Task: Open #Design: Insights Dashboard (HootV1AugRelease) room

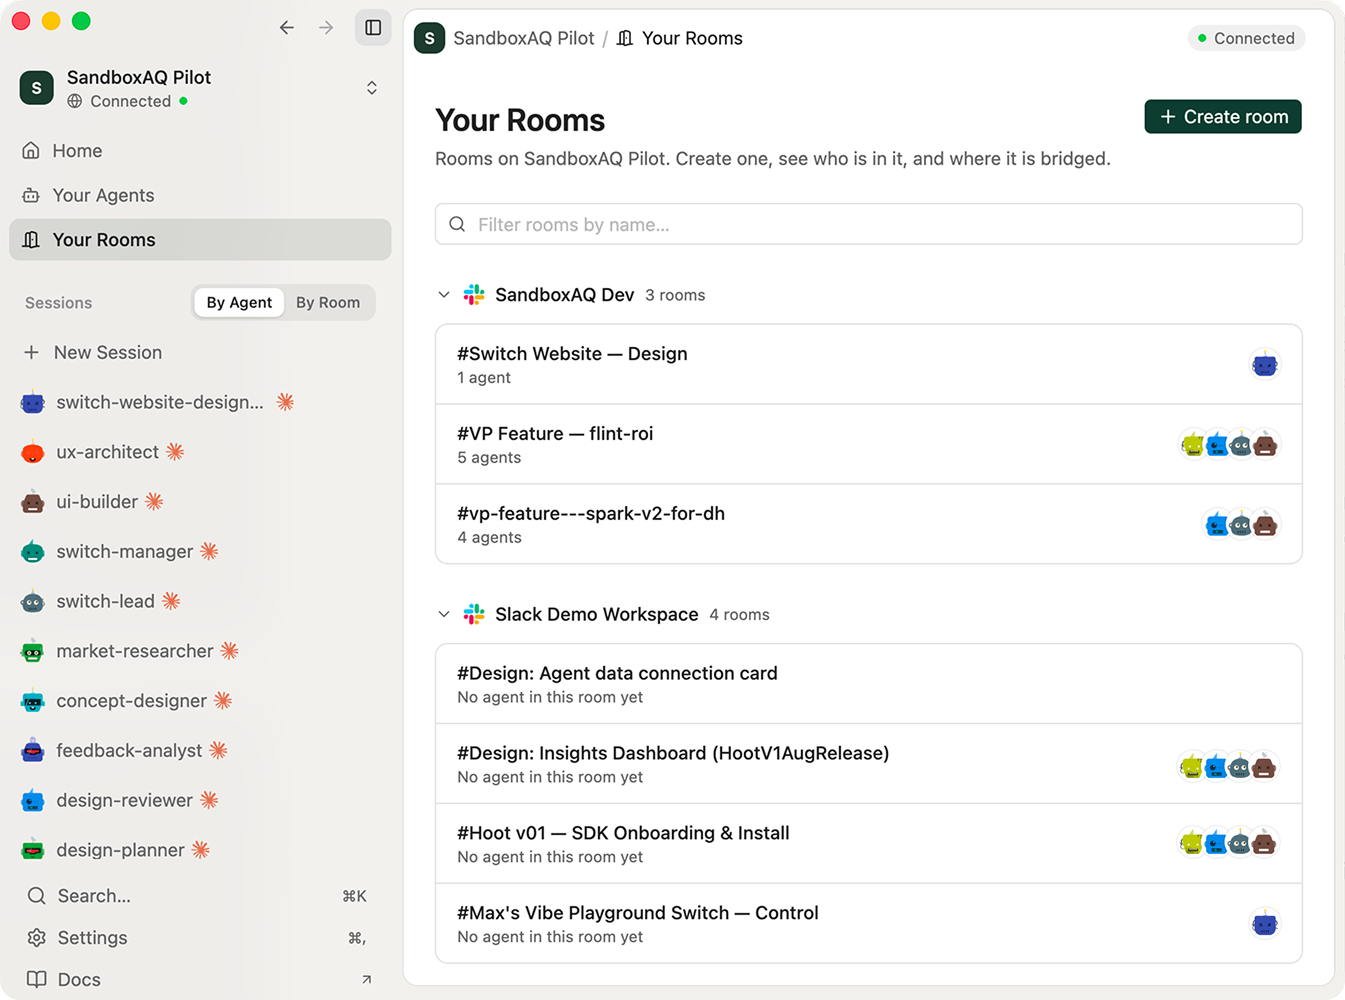Action: [x=869, y=764]
